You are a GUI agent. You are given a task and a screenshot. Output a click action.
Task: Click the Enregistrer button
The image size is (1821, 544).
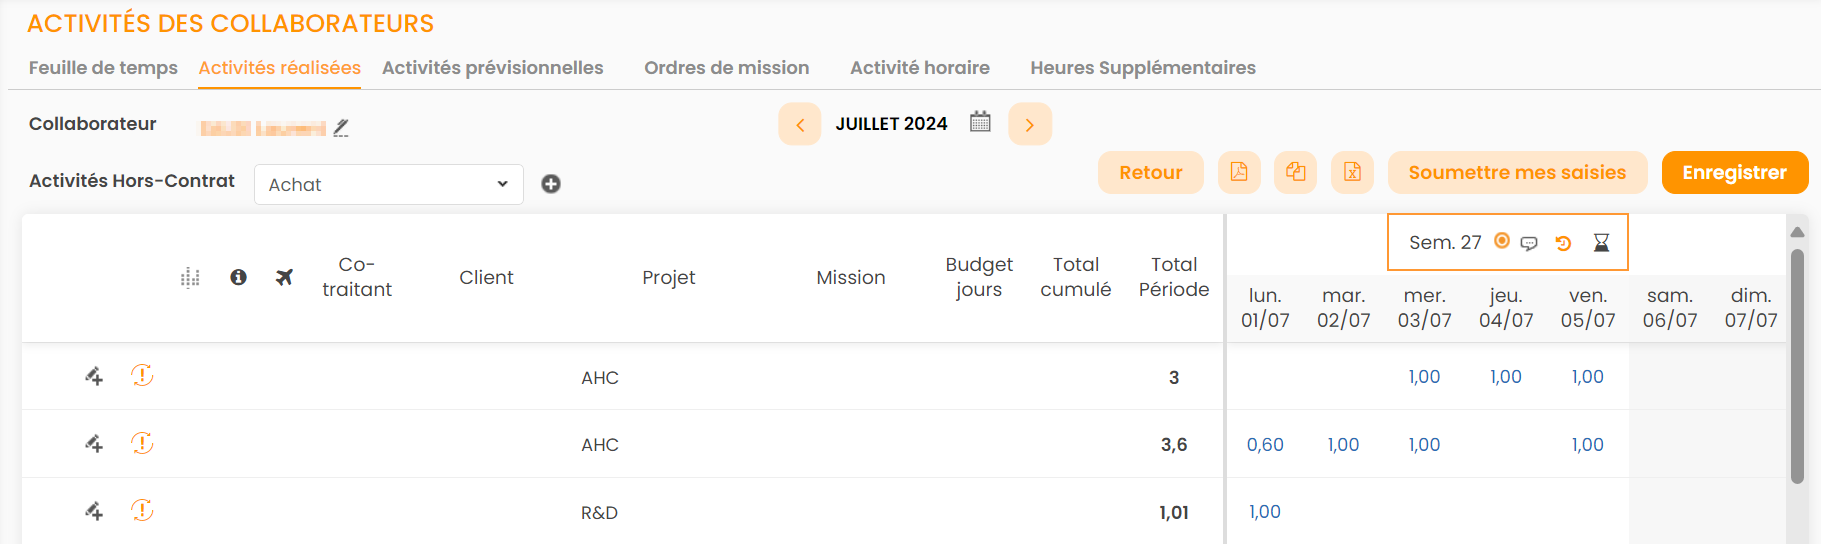click(1734, 172)
